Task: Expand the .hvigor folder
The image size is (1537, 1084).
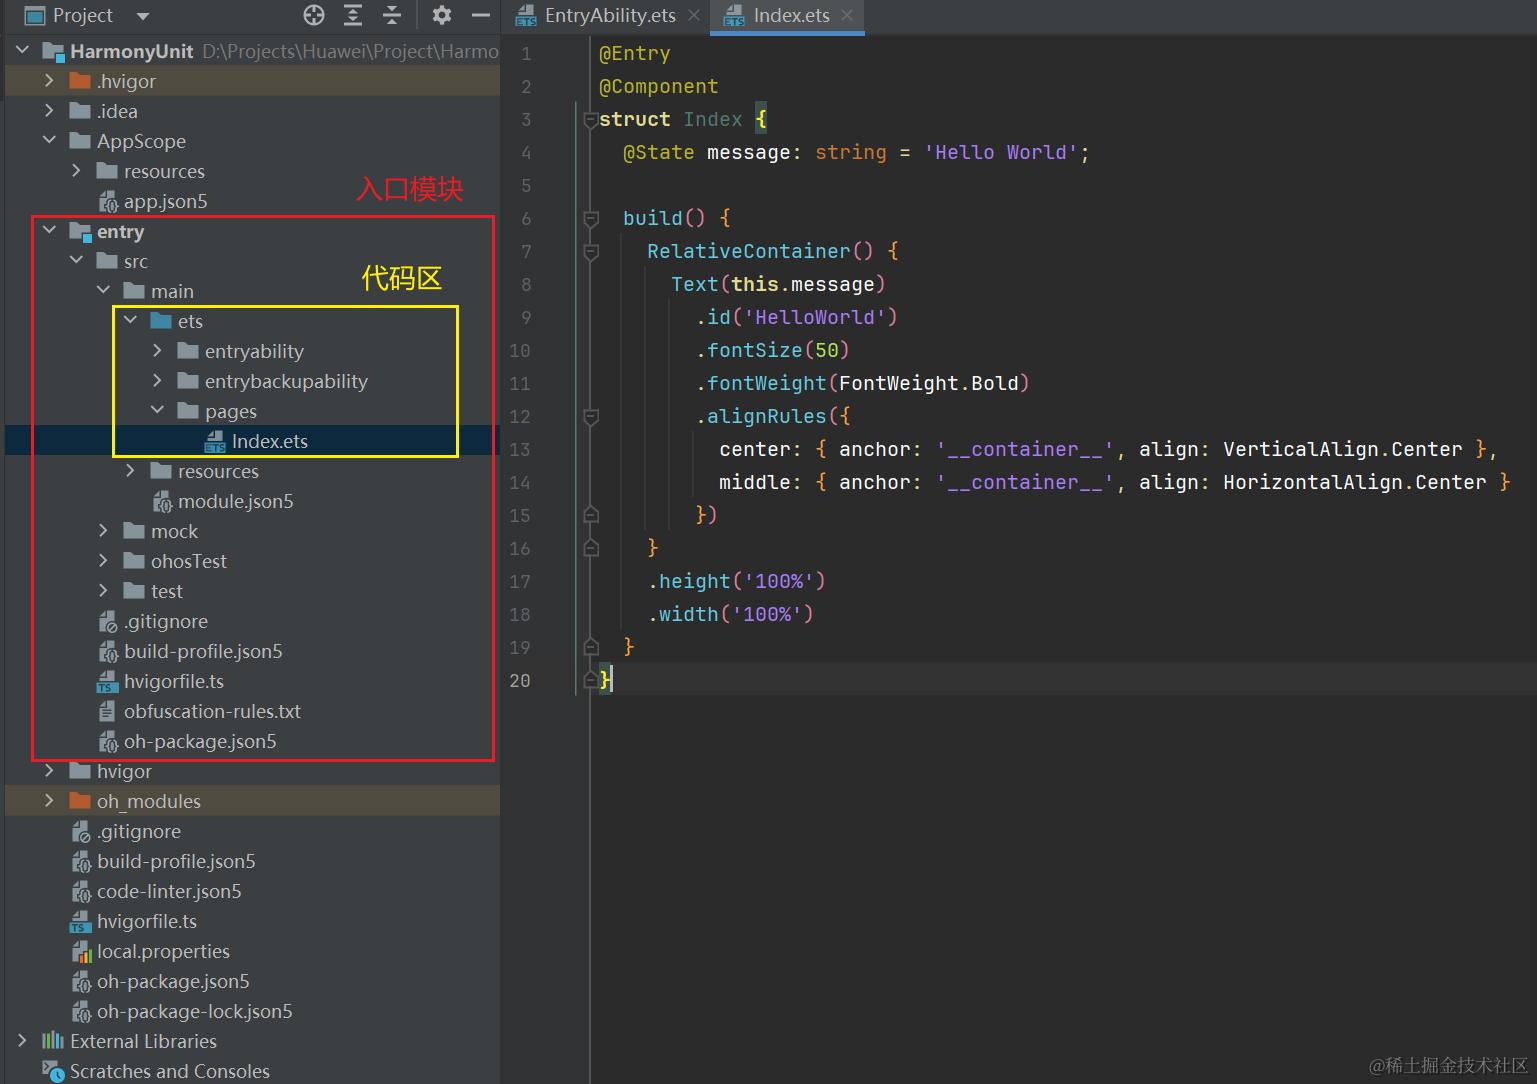Action: tap(49, 80)
